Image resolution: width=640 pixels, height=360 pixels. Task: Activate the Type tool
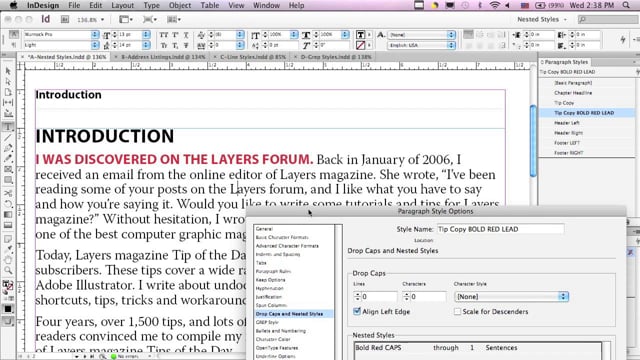pyautogui.click(x=8, y=127)
